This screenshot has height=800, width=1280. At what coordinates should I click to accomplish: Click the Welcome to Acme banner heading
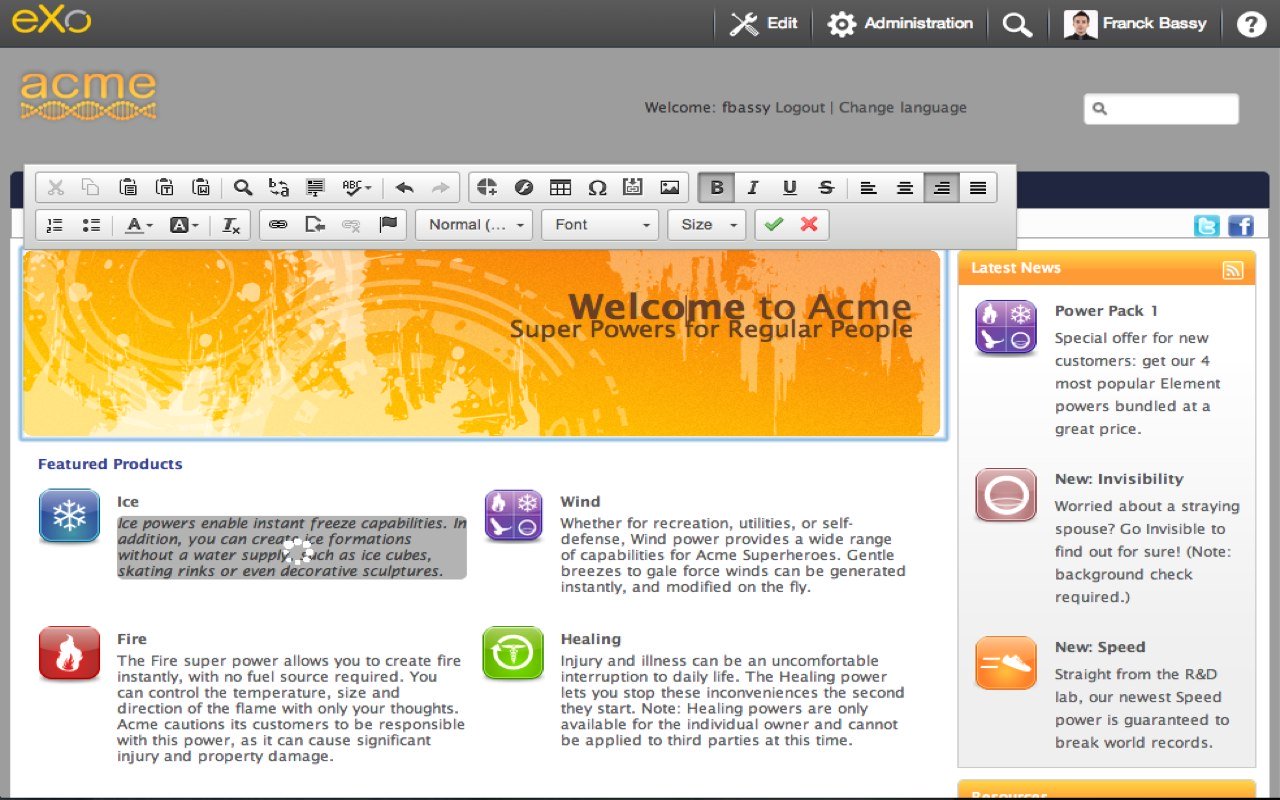point(739,306)
